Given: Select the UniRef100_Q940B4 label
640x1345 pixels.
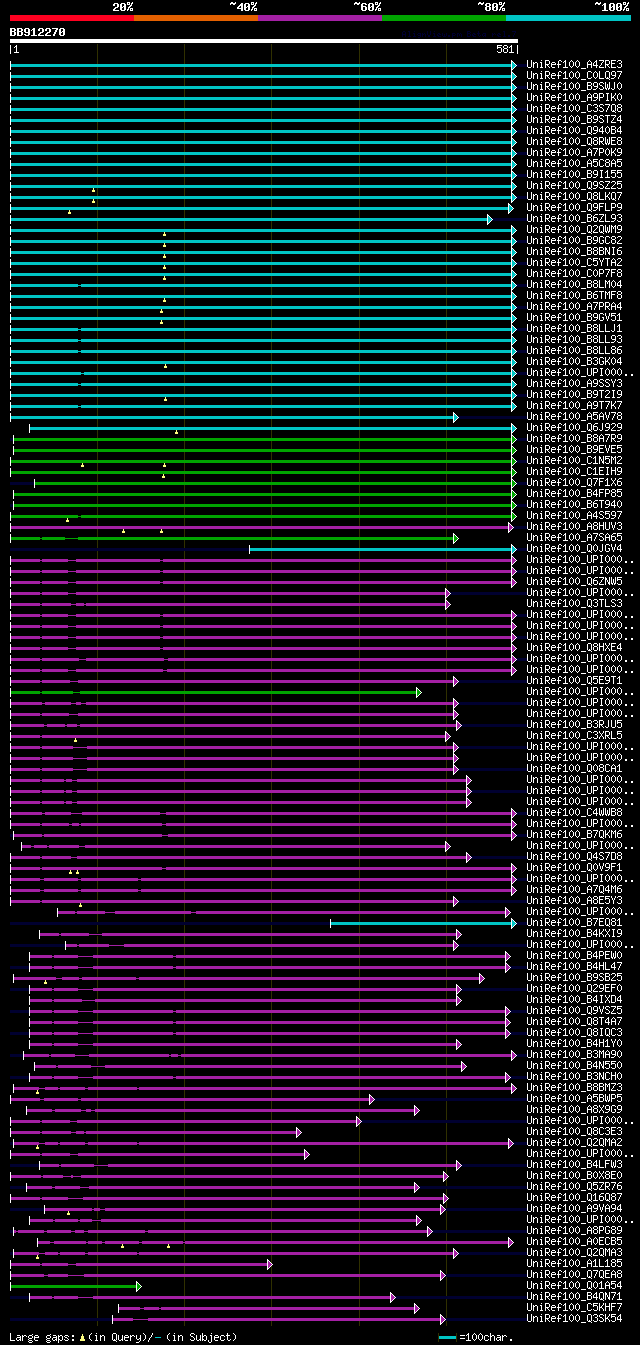Looking at the screenshot, I should coord(574,130).
